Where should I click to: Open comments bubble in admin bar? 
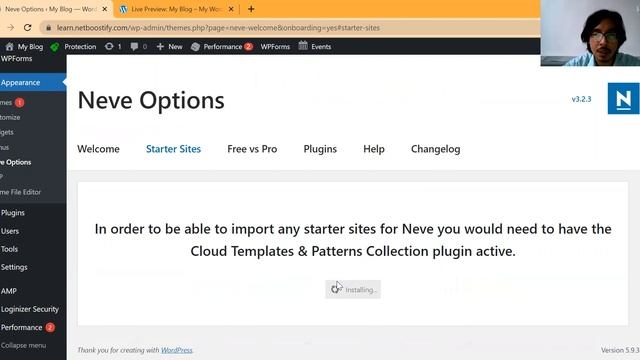(138, 47)
